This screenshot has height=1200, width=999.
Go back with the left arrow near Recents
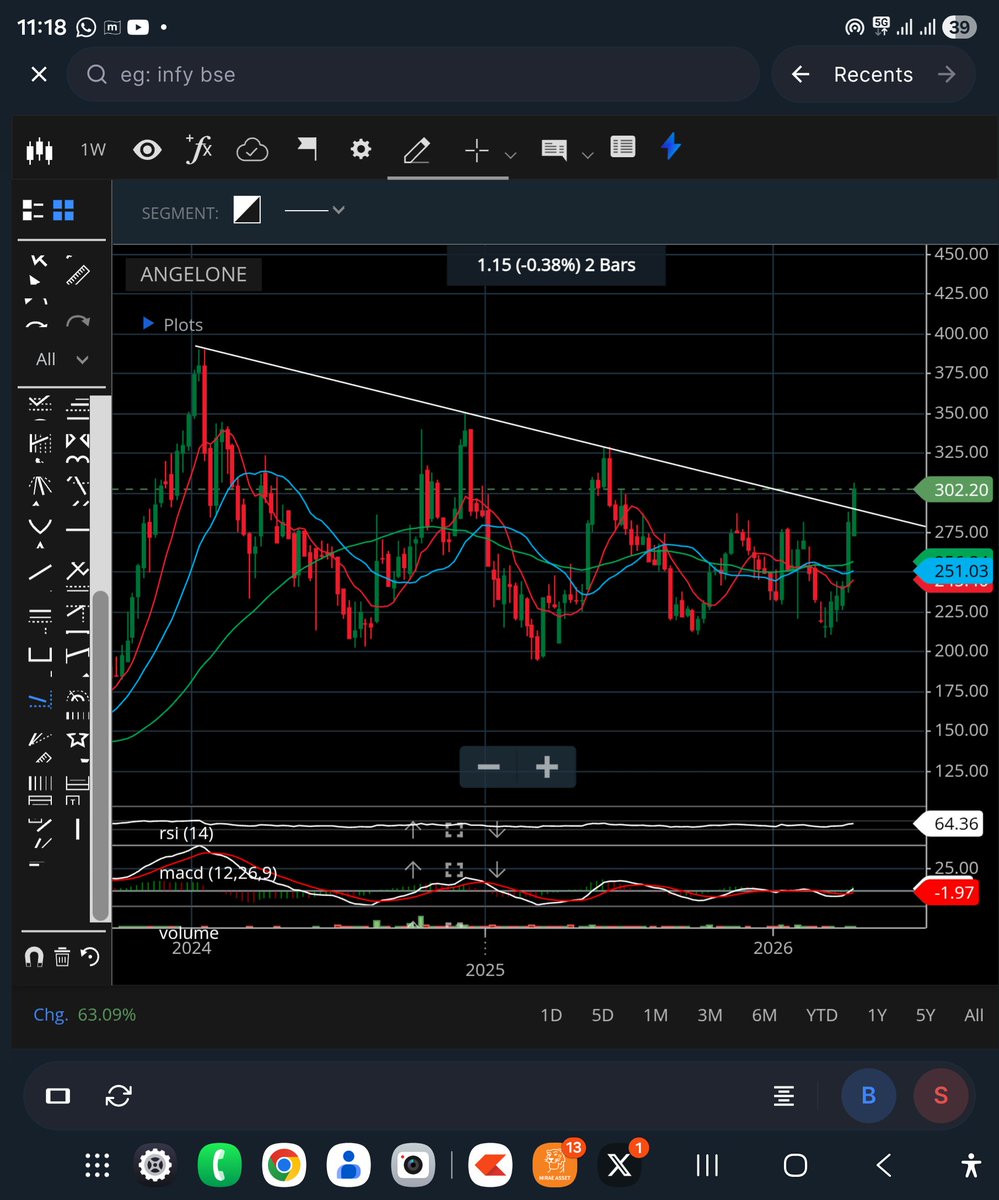tap(800, 74)
